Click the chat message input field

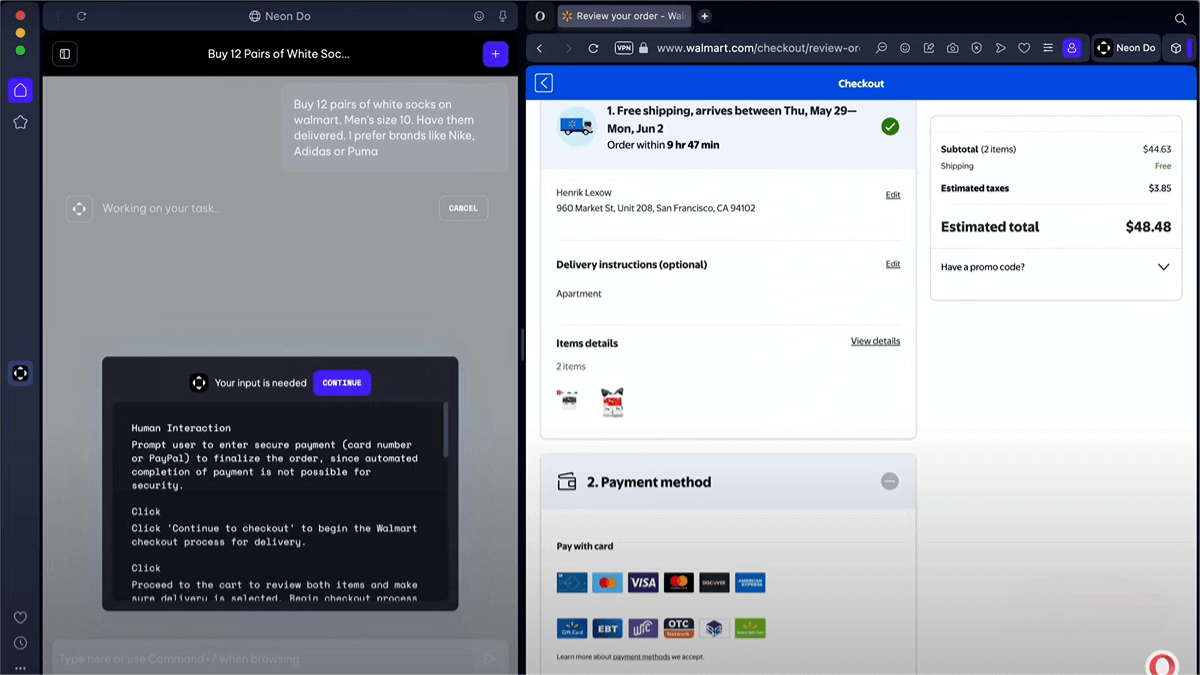[x=265, y=659]
